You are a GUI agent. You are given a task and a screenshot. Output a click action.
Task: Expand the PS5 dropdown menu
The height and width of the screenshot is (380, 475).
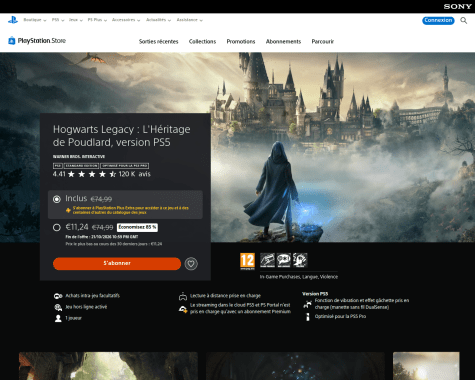click(x=58, y=20)
